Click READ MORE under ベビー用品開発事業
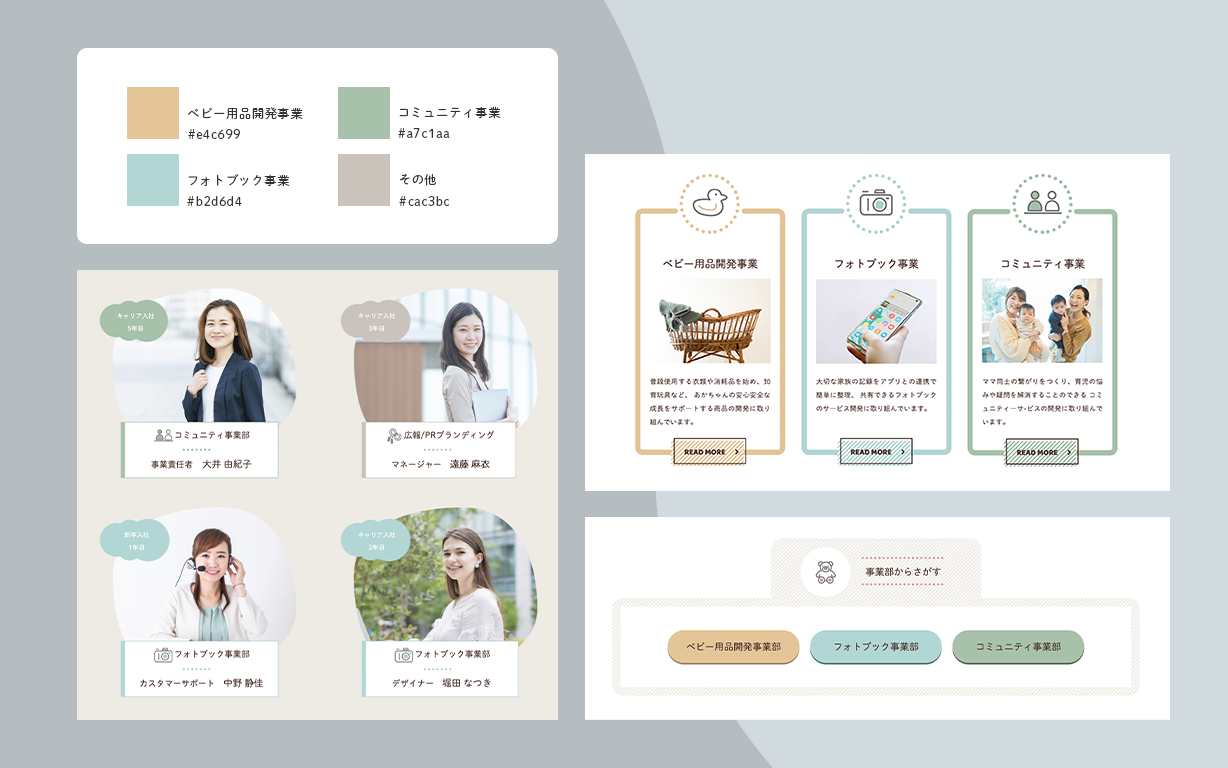The width and height of the screenshot is (1228, 768). click(709, 452)
